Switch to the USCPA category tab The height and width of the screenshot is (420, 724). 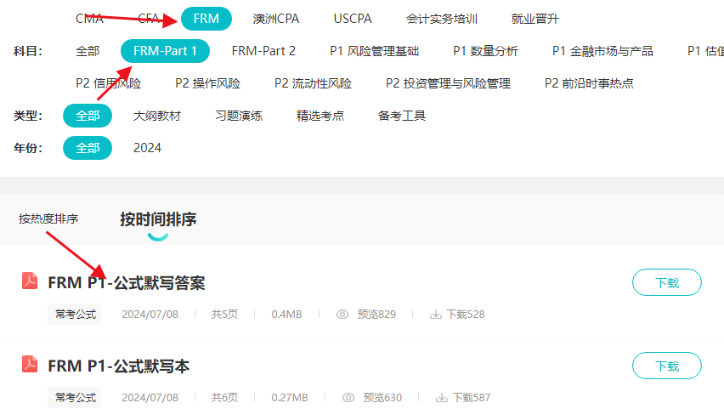(x=354, y=18)
